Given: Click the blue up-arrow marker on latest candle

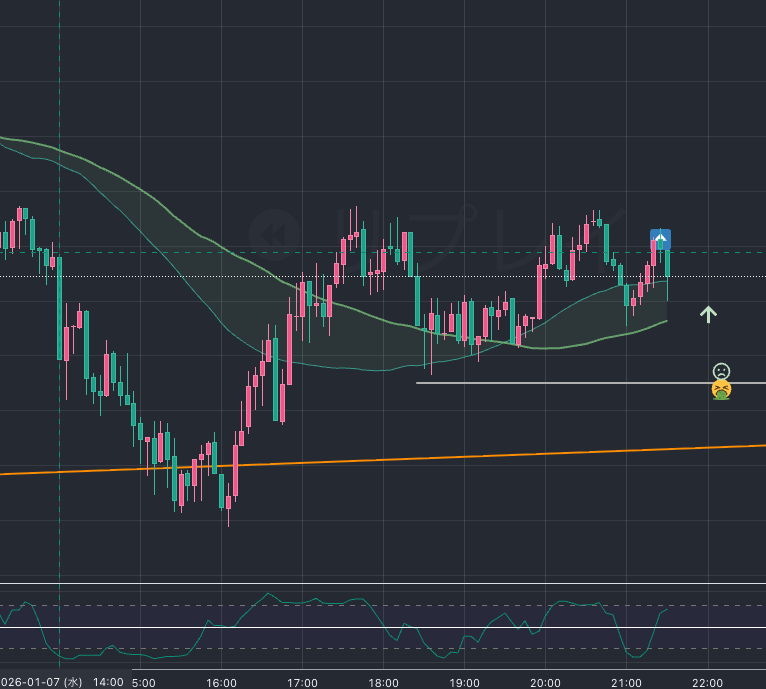Looking at the screenshot, I should pyautogui.click(x=660, y=239).
